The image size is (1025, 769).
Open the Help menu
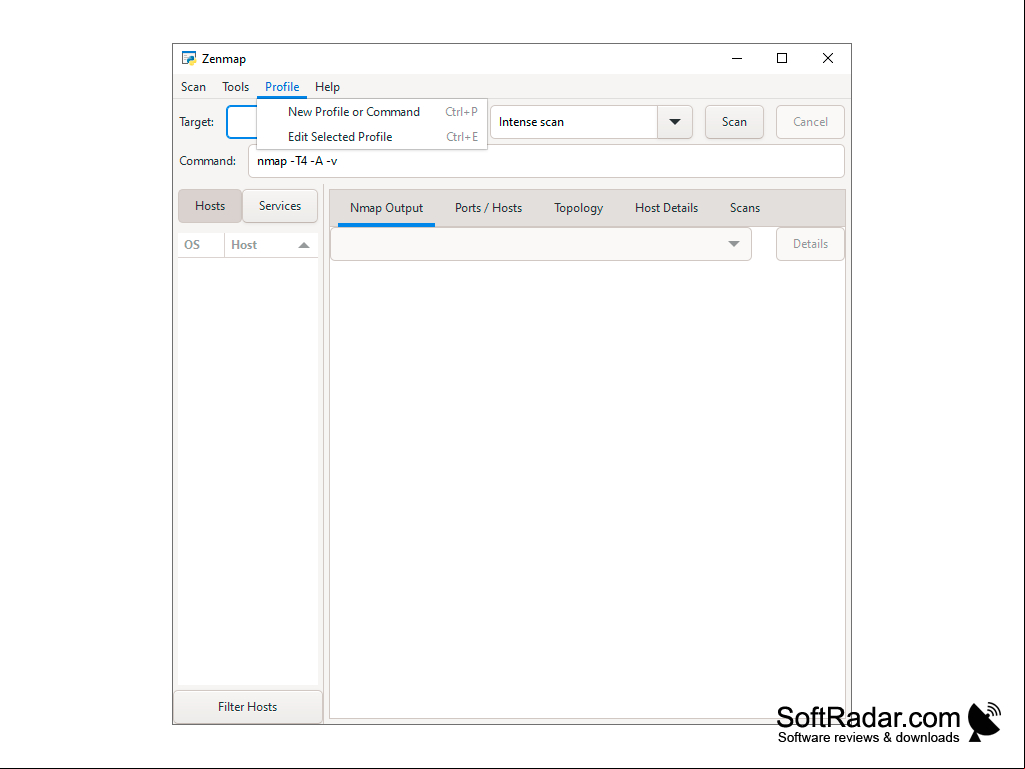coord(328,87)
